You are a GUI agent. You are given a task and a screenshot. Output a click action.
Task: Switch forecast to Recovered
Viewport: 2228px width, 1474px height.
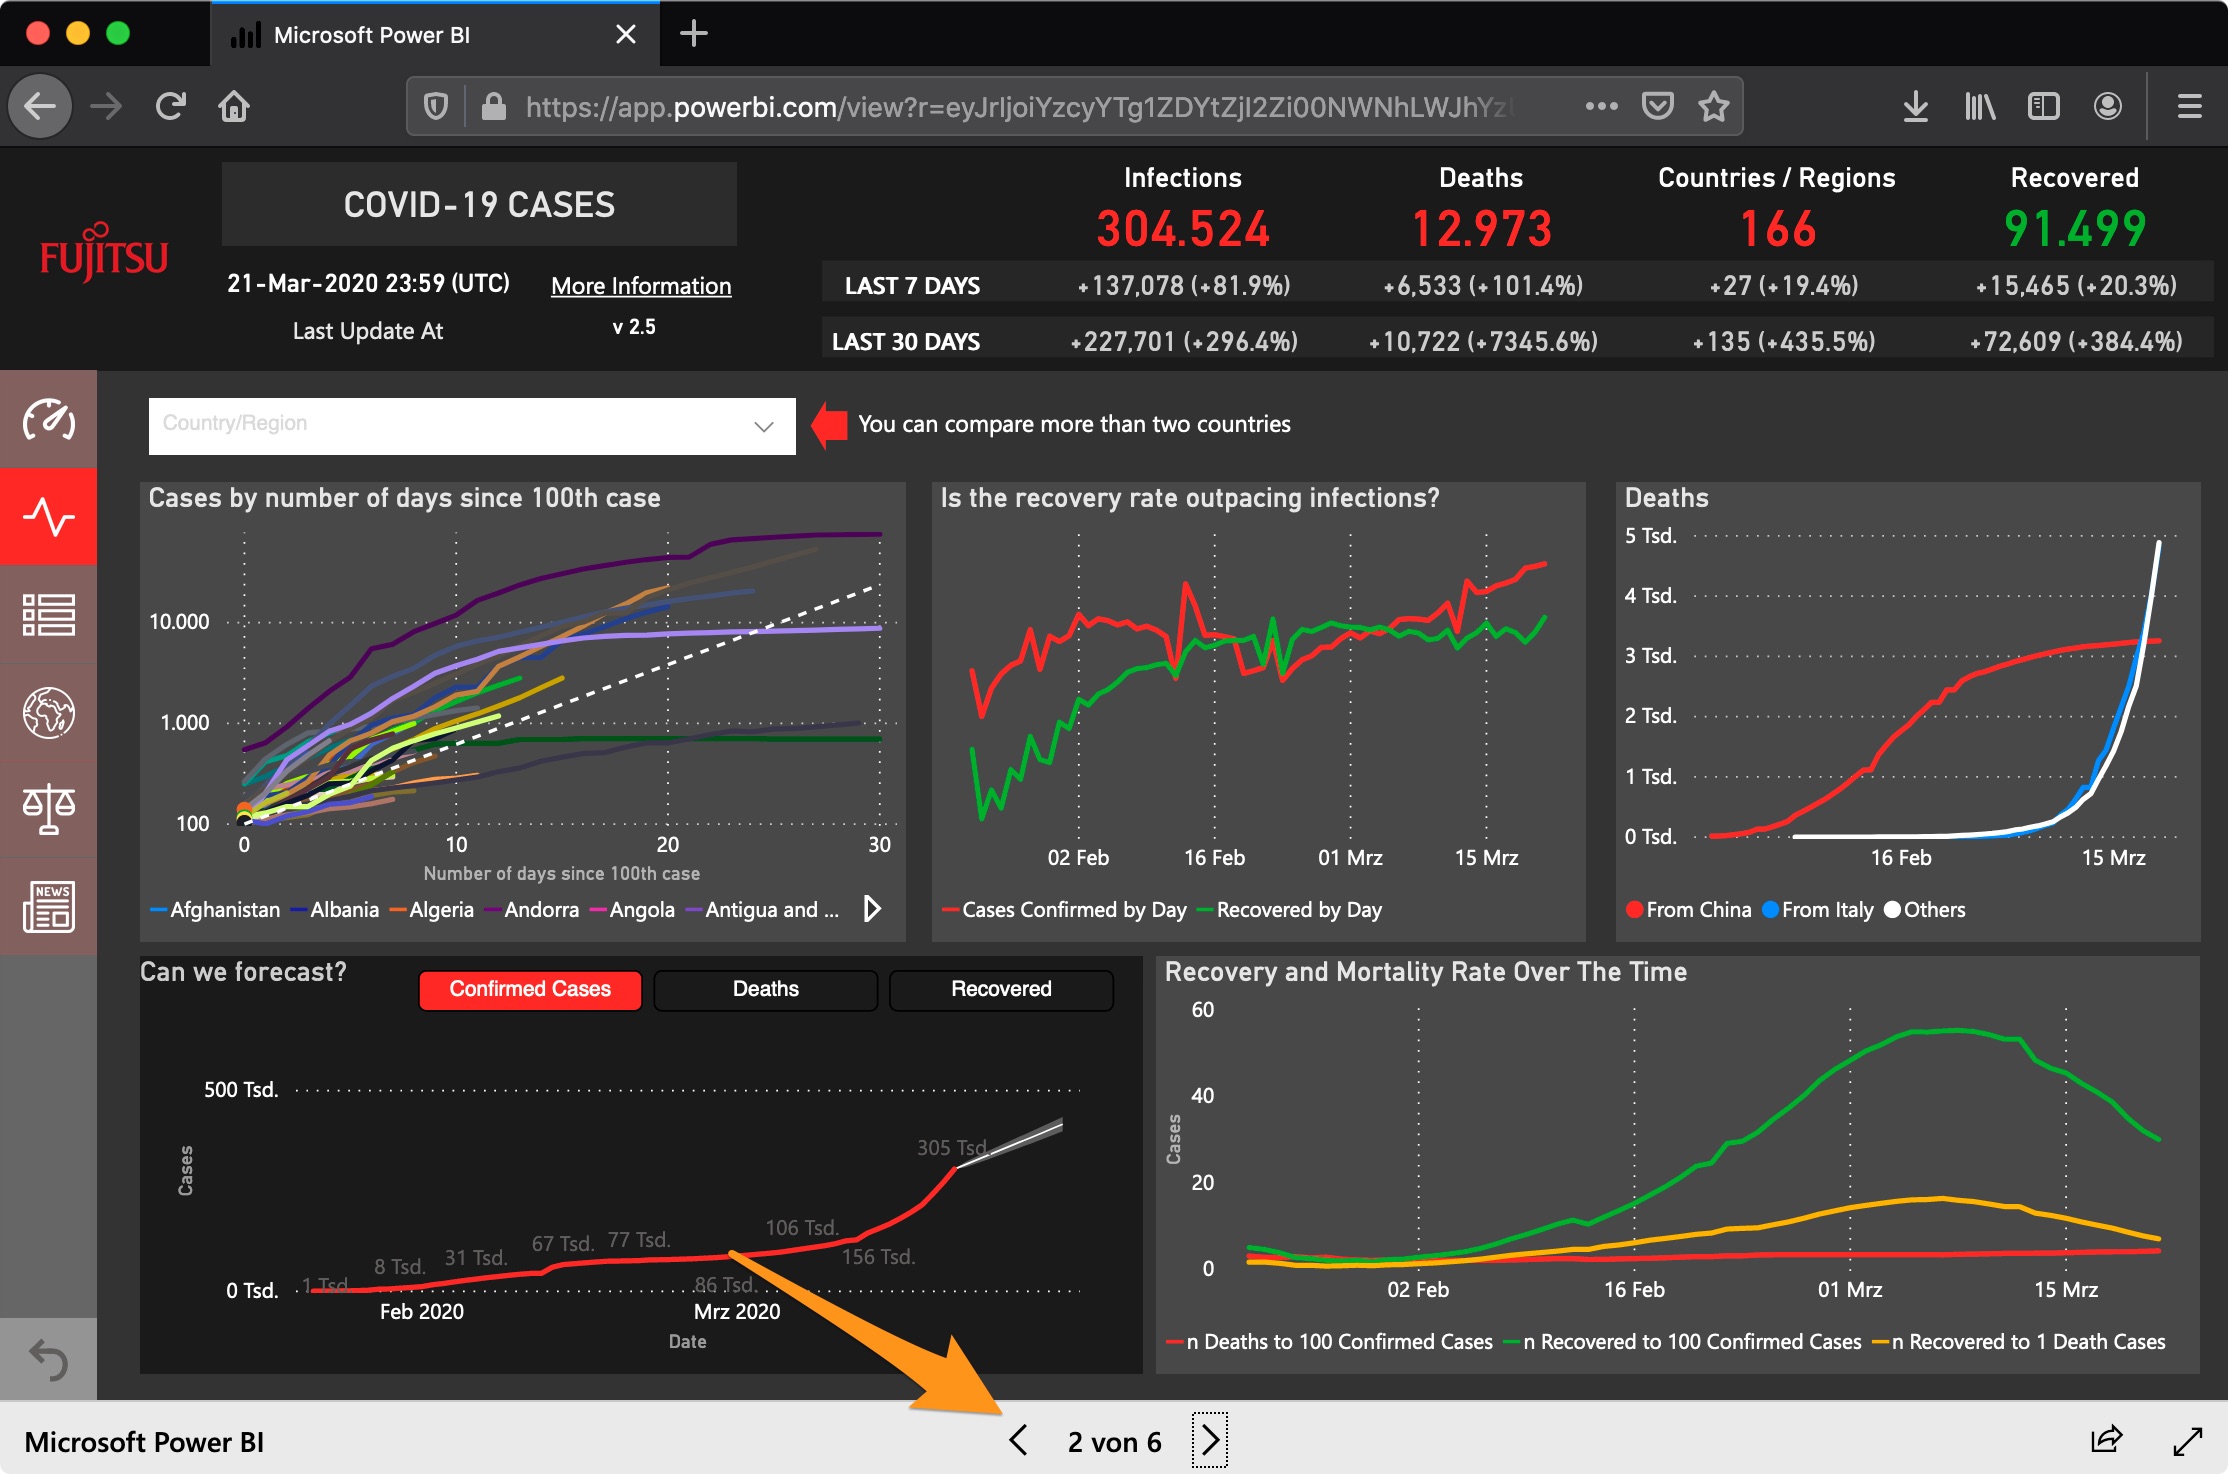coord(1001,989)
